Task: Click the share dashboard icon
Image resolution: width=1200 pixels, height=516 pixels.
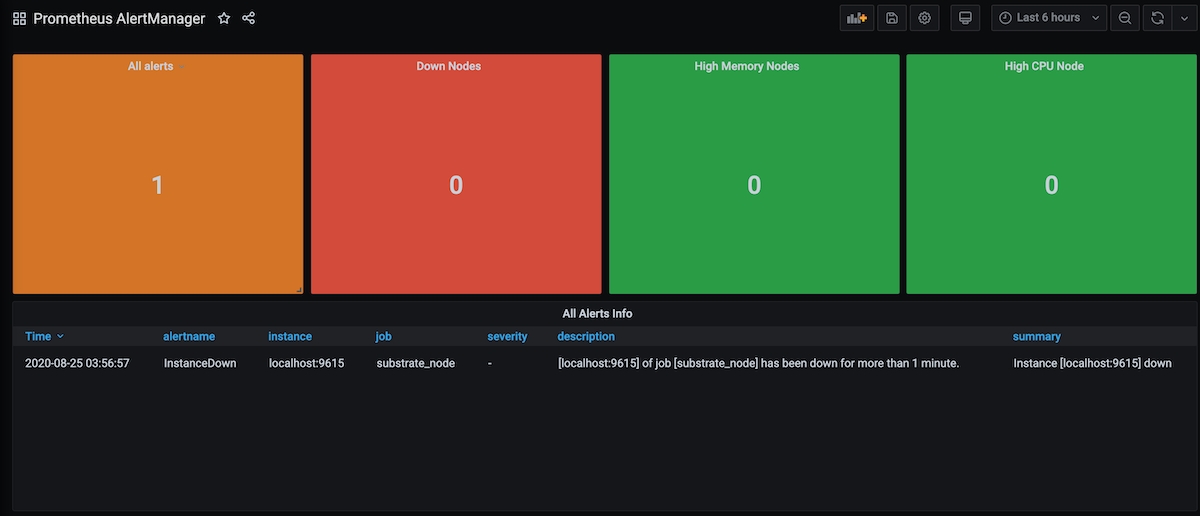Action: coord(249,18)
